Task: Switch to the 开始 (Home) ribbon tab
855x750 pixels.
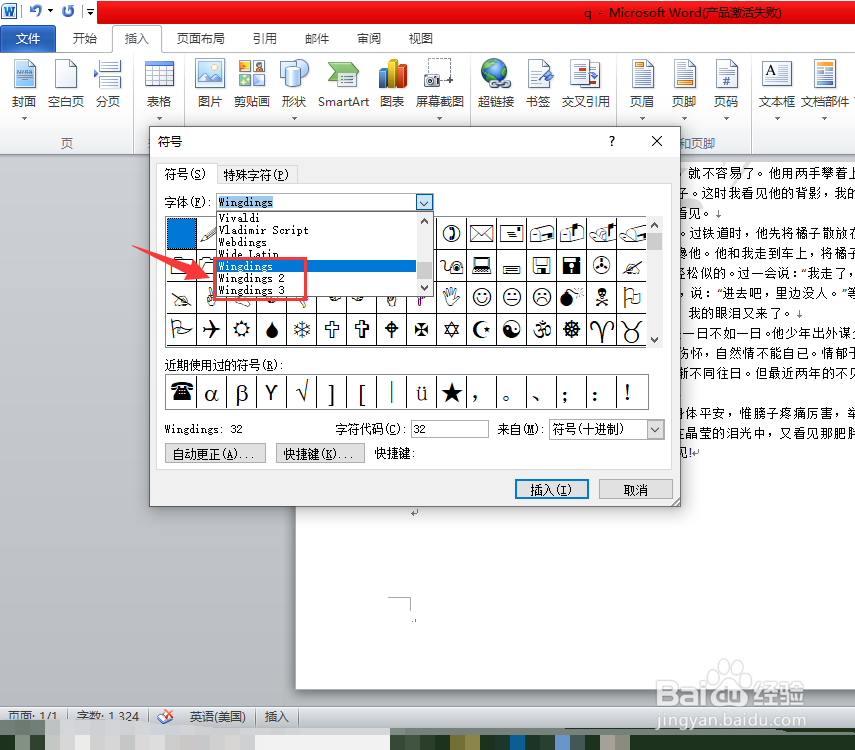Action: (x=85, y=39)
